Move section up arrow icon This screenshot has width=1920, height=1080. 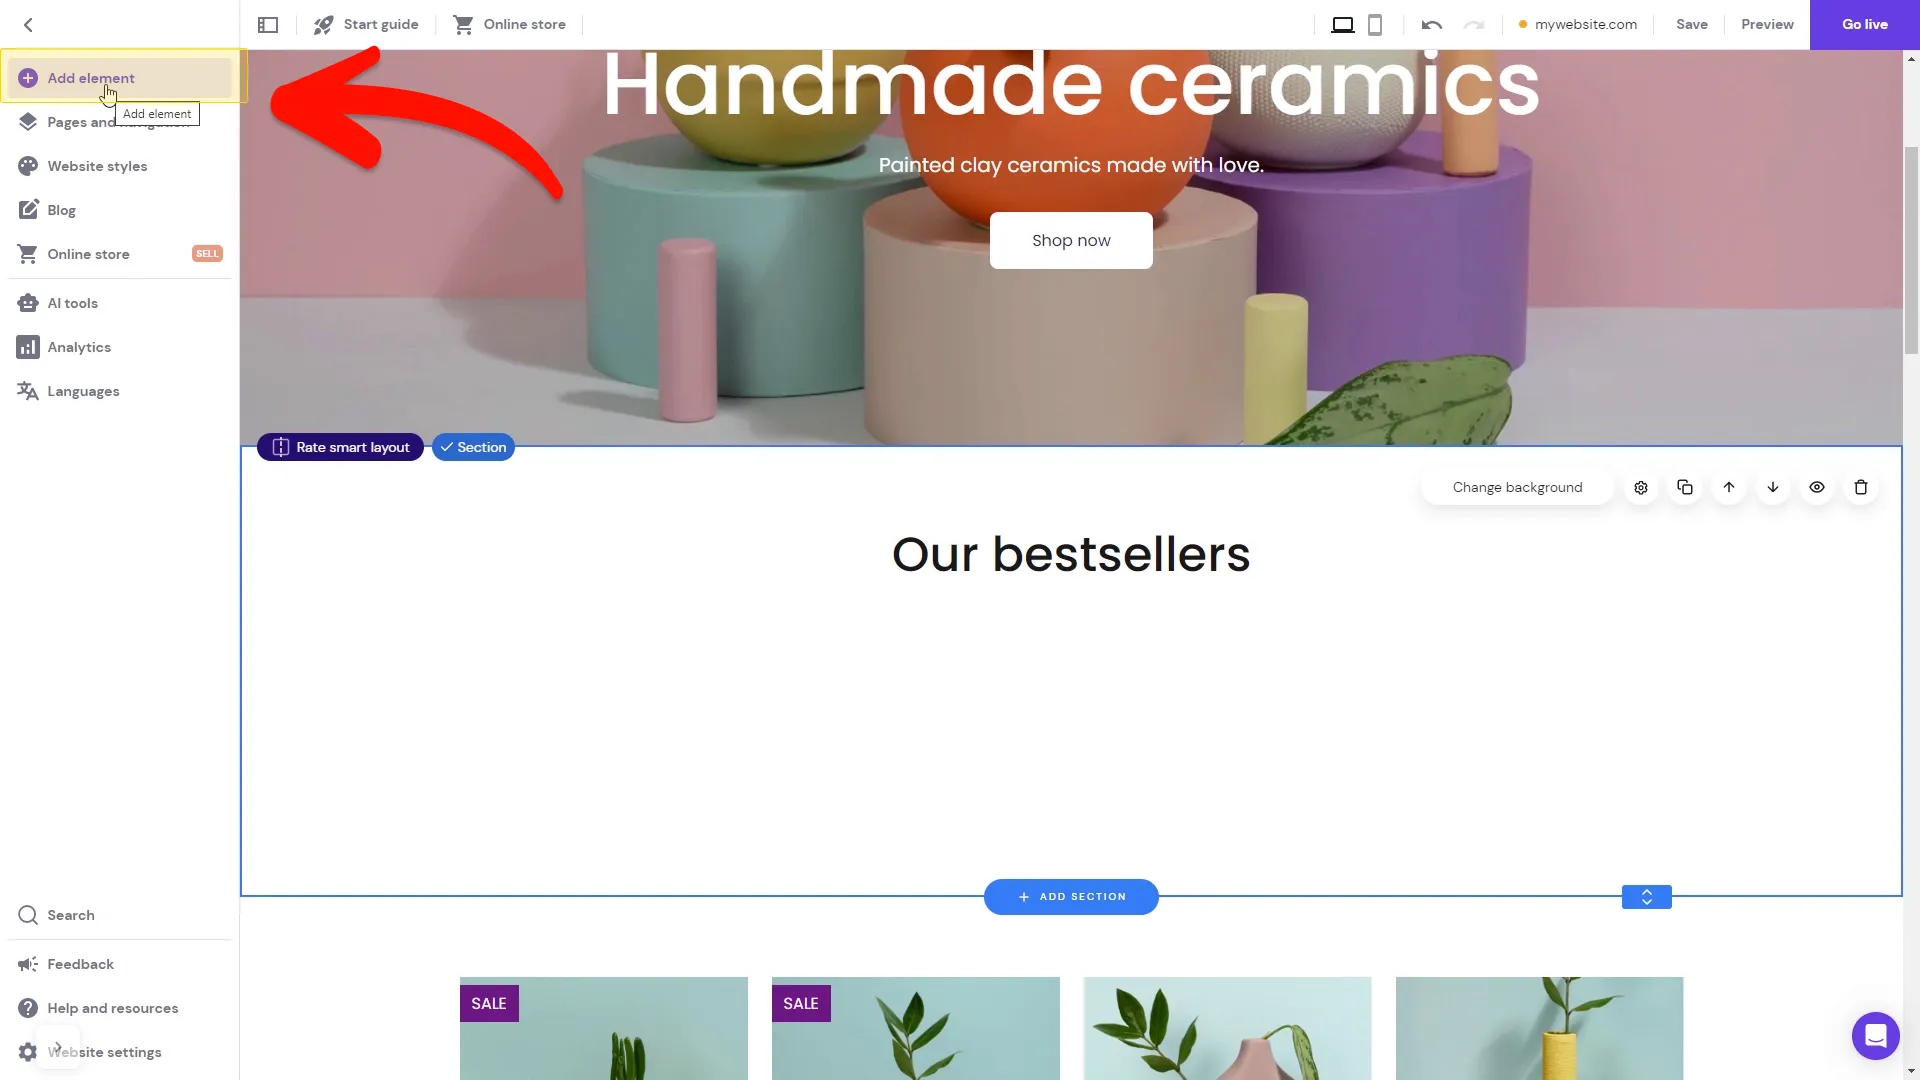coord(1729,487)
